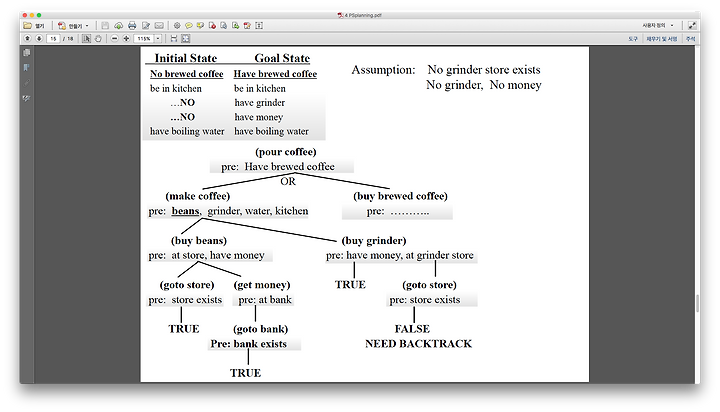Click the '(pour coffee)' node text
This screenshot has width=720, height=412.
pos(286,152)
